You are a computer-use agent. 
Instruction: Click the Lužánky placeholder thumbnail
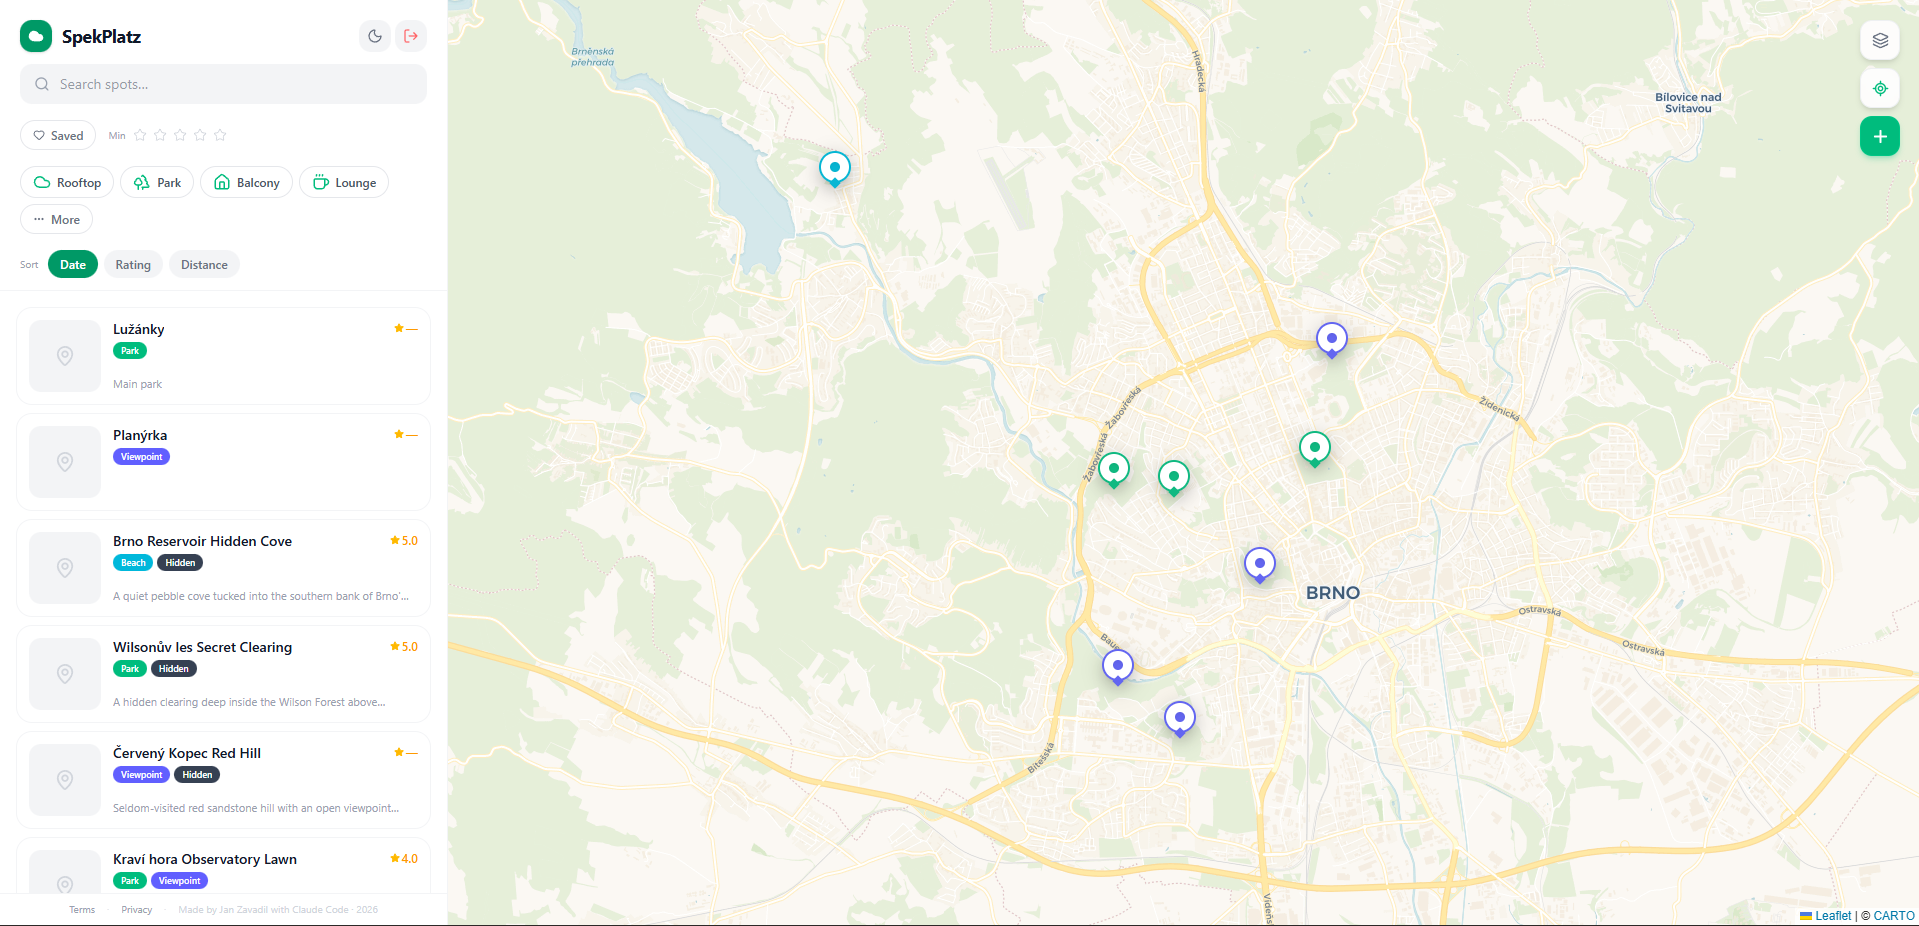pos(65,356)
